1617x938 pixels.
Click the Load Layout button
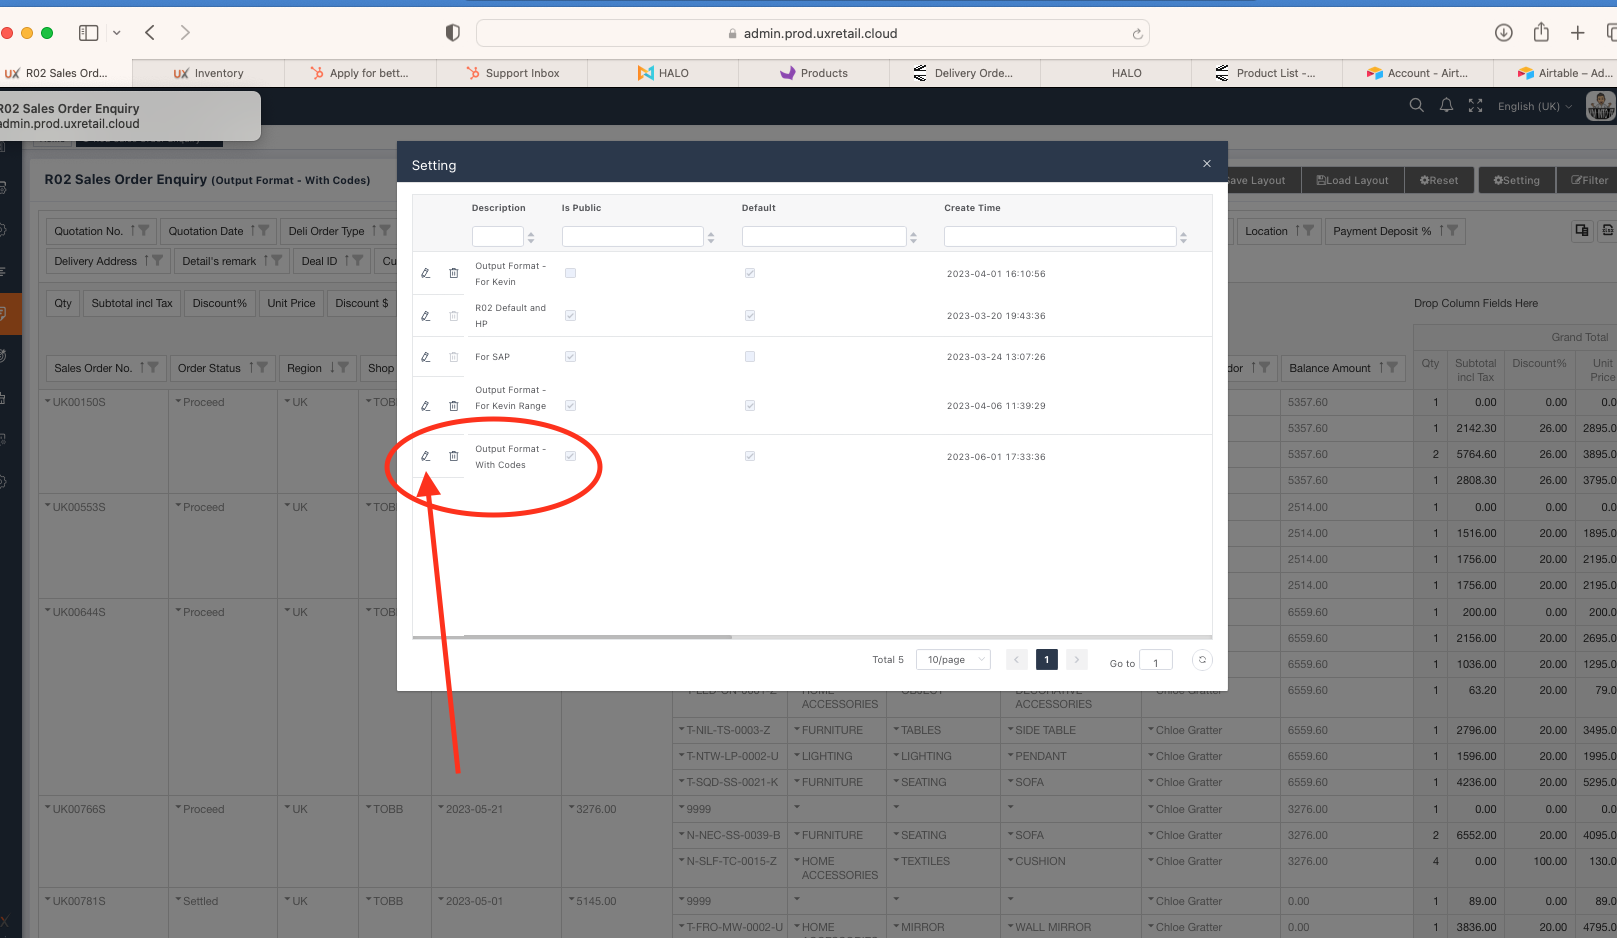point(1352,180)
